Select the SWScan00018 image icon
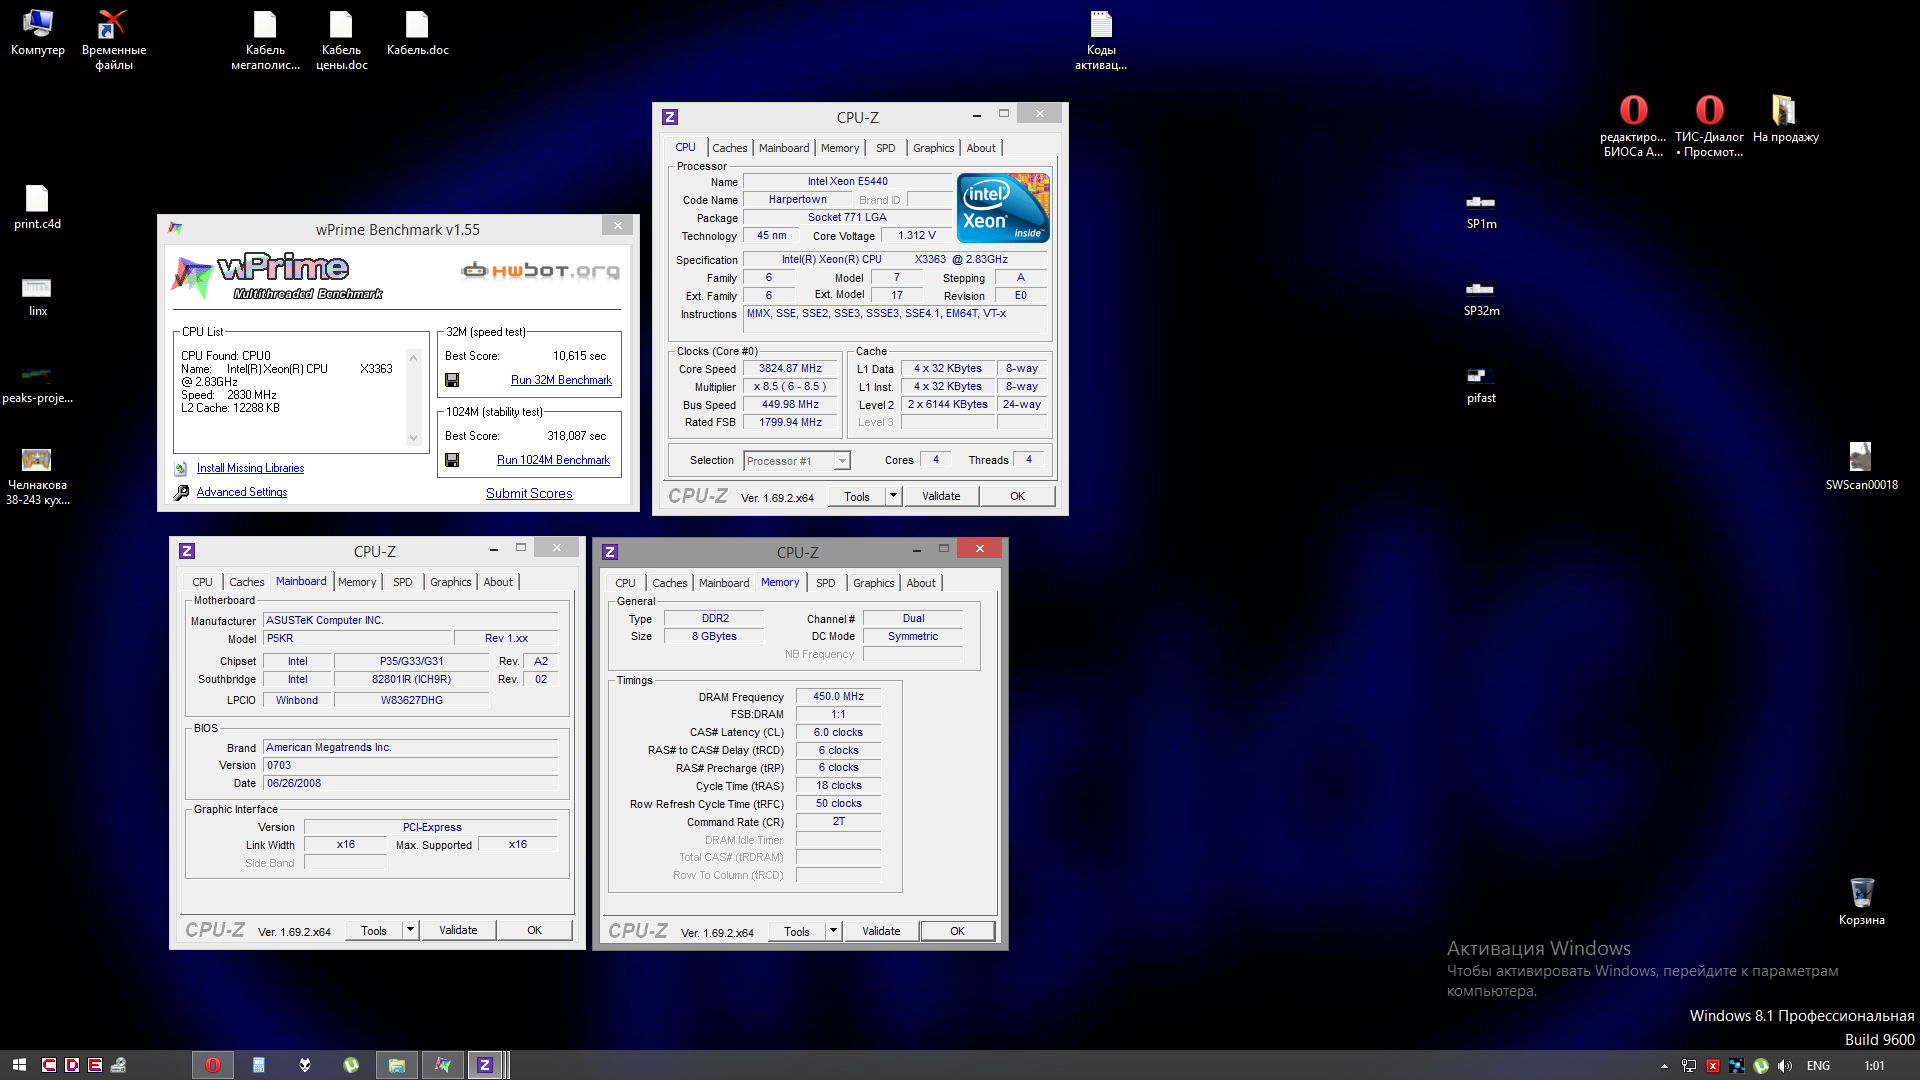 click(x=1861, y=465)
